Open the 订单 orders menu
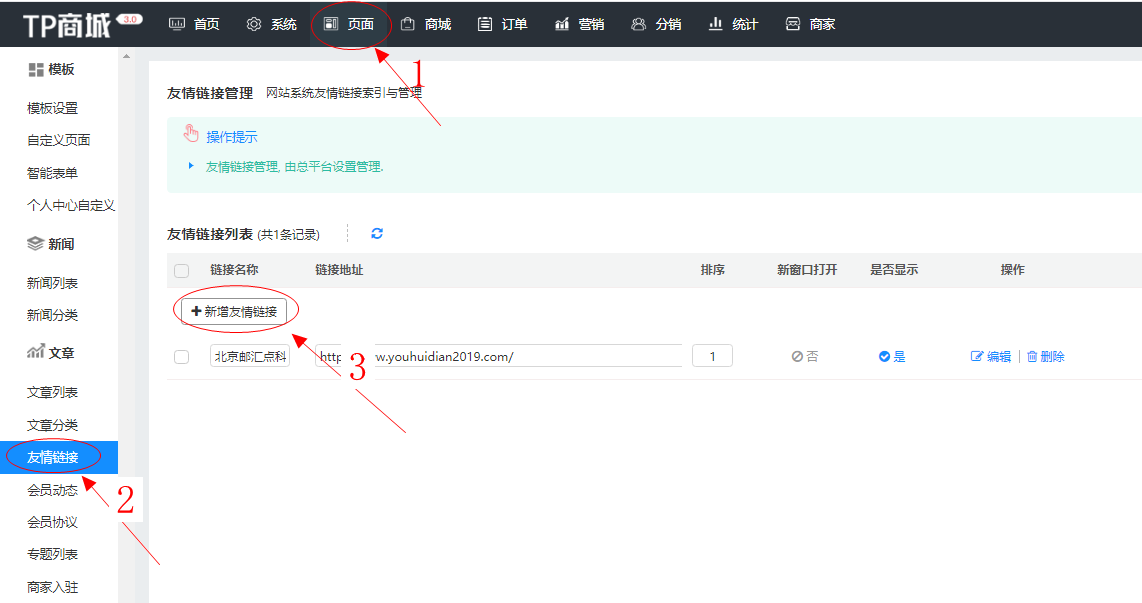 502,24
